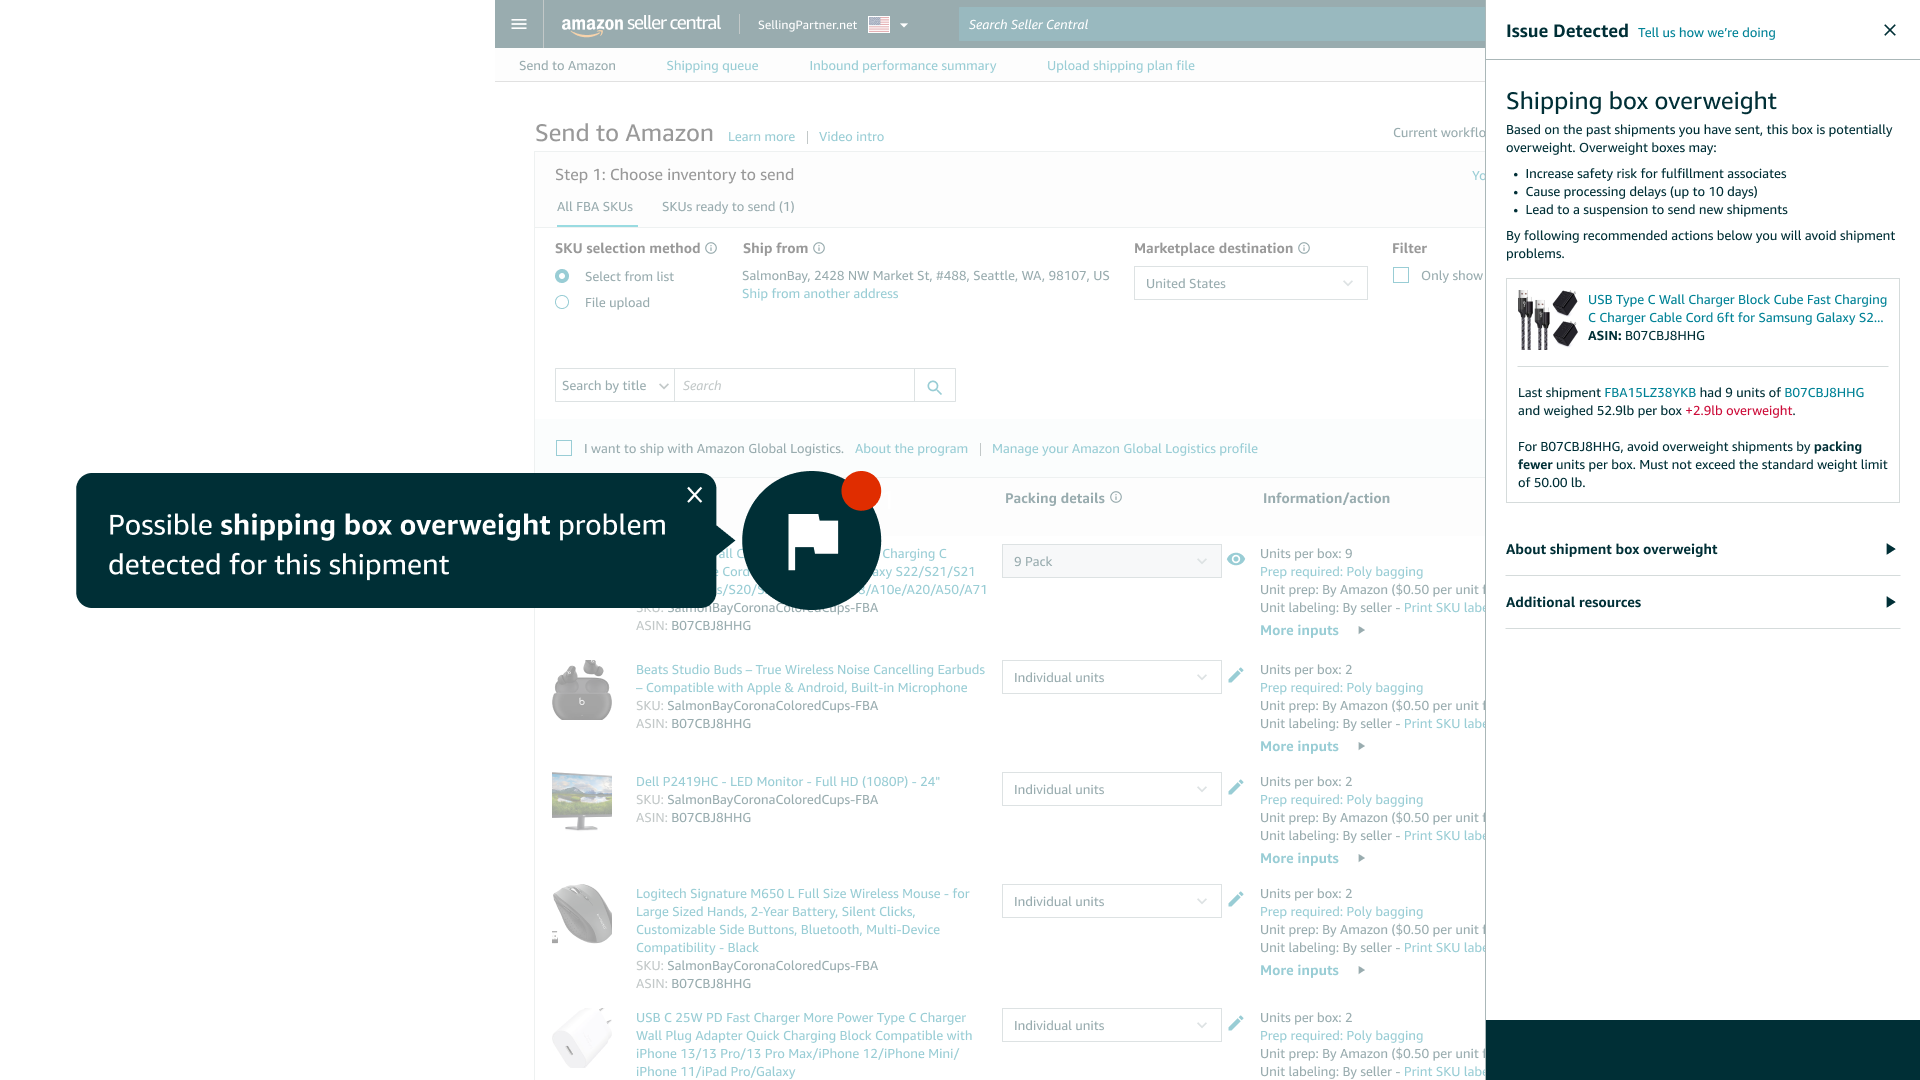Screen dimensions: 1920x1080
Task: Click the Amazon Seller Central logo
Action: point(640,24)
